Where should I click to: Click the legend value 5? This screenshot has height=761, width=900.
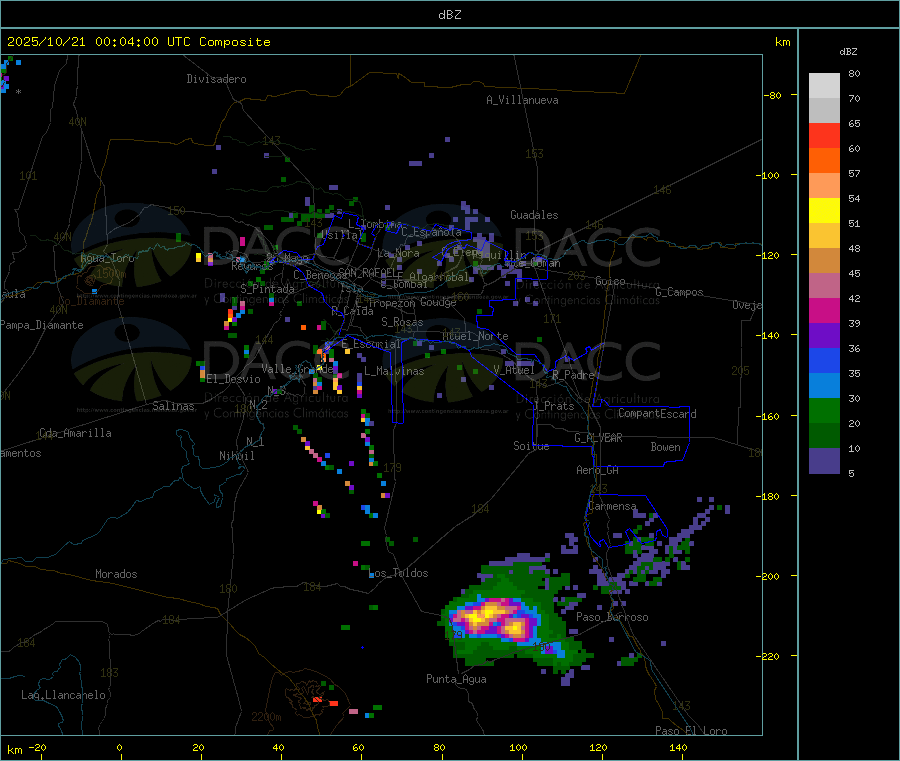[851, 473]
